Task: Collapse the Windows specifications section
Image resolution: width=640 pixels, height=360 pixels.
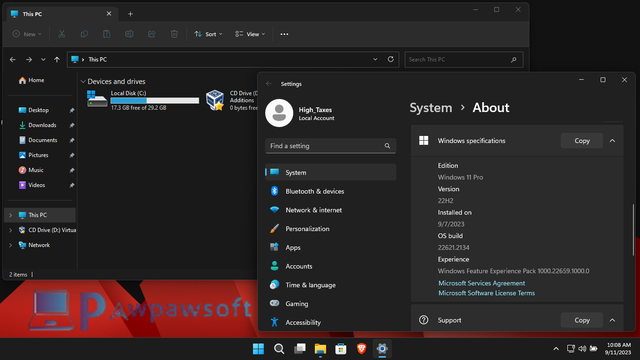Action: pos(612,141)
